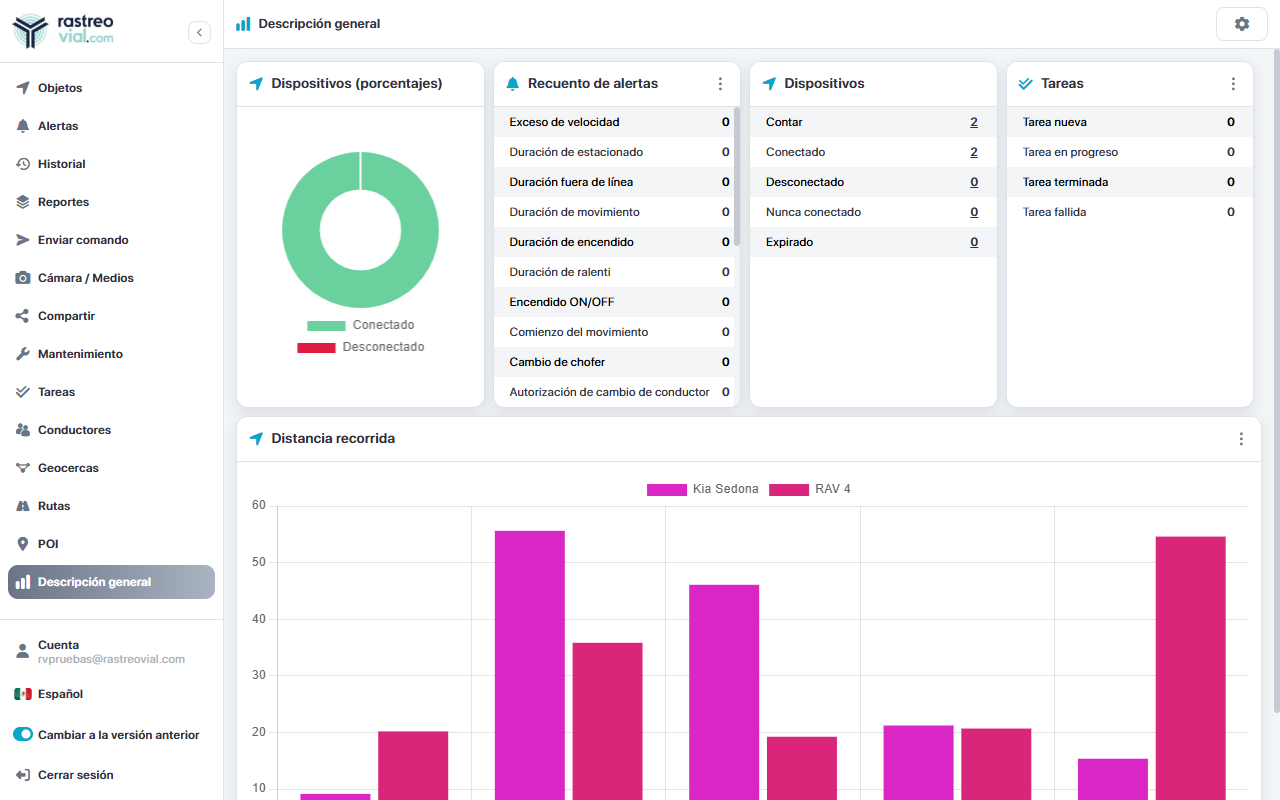Open Recuento de alertas three-dot menu
The image size is (1280, 800).
click(720, 84)
